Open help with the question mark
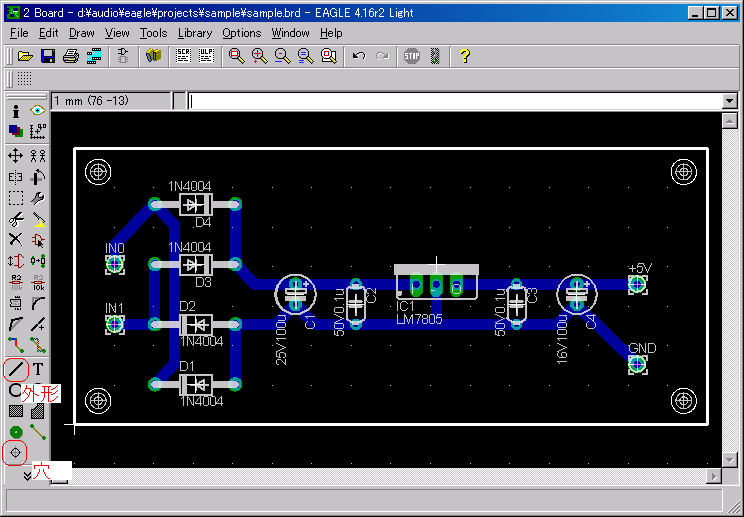Image resolution: width=744 pixels, height=517 pixels. 465,56
